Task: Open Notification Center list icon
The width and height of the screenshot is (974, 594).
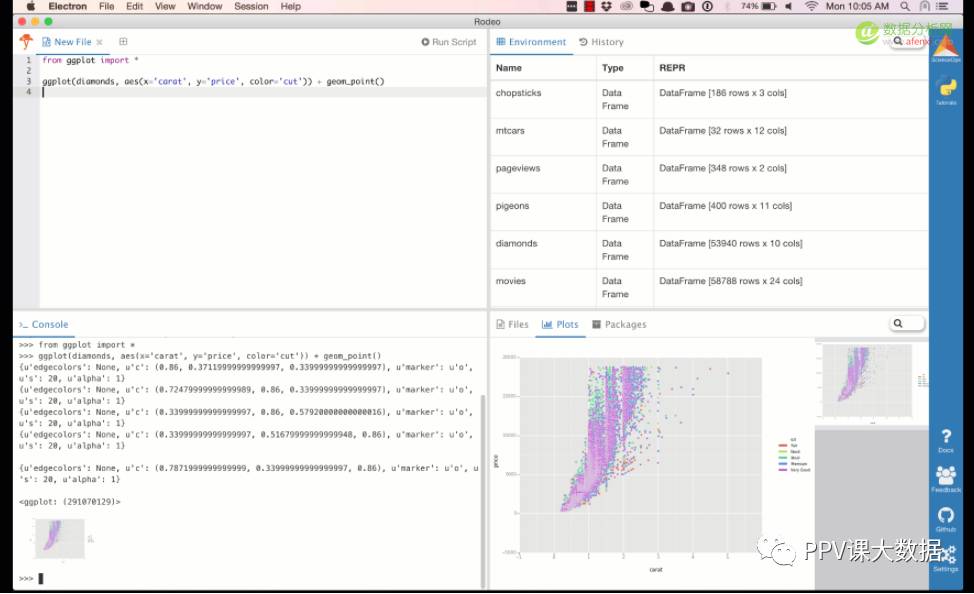Action: [942, 6]
